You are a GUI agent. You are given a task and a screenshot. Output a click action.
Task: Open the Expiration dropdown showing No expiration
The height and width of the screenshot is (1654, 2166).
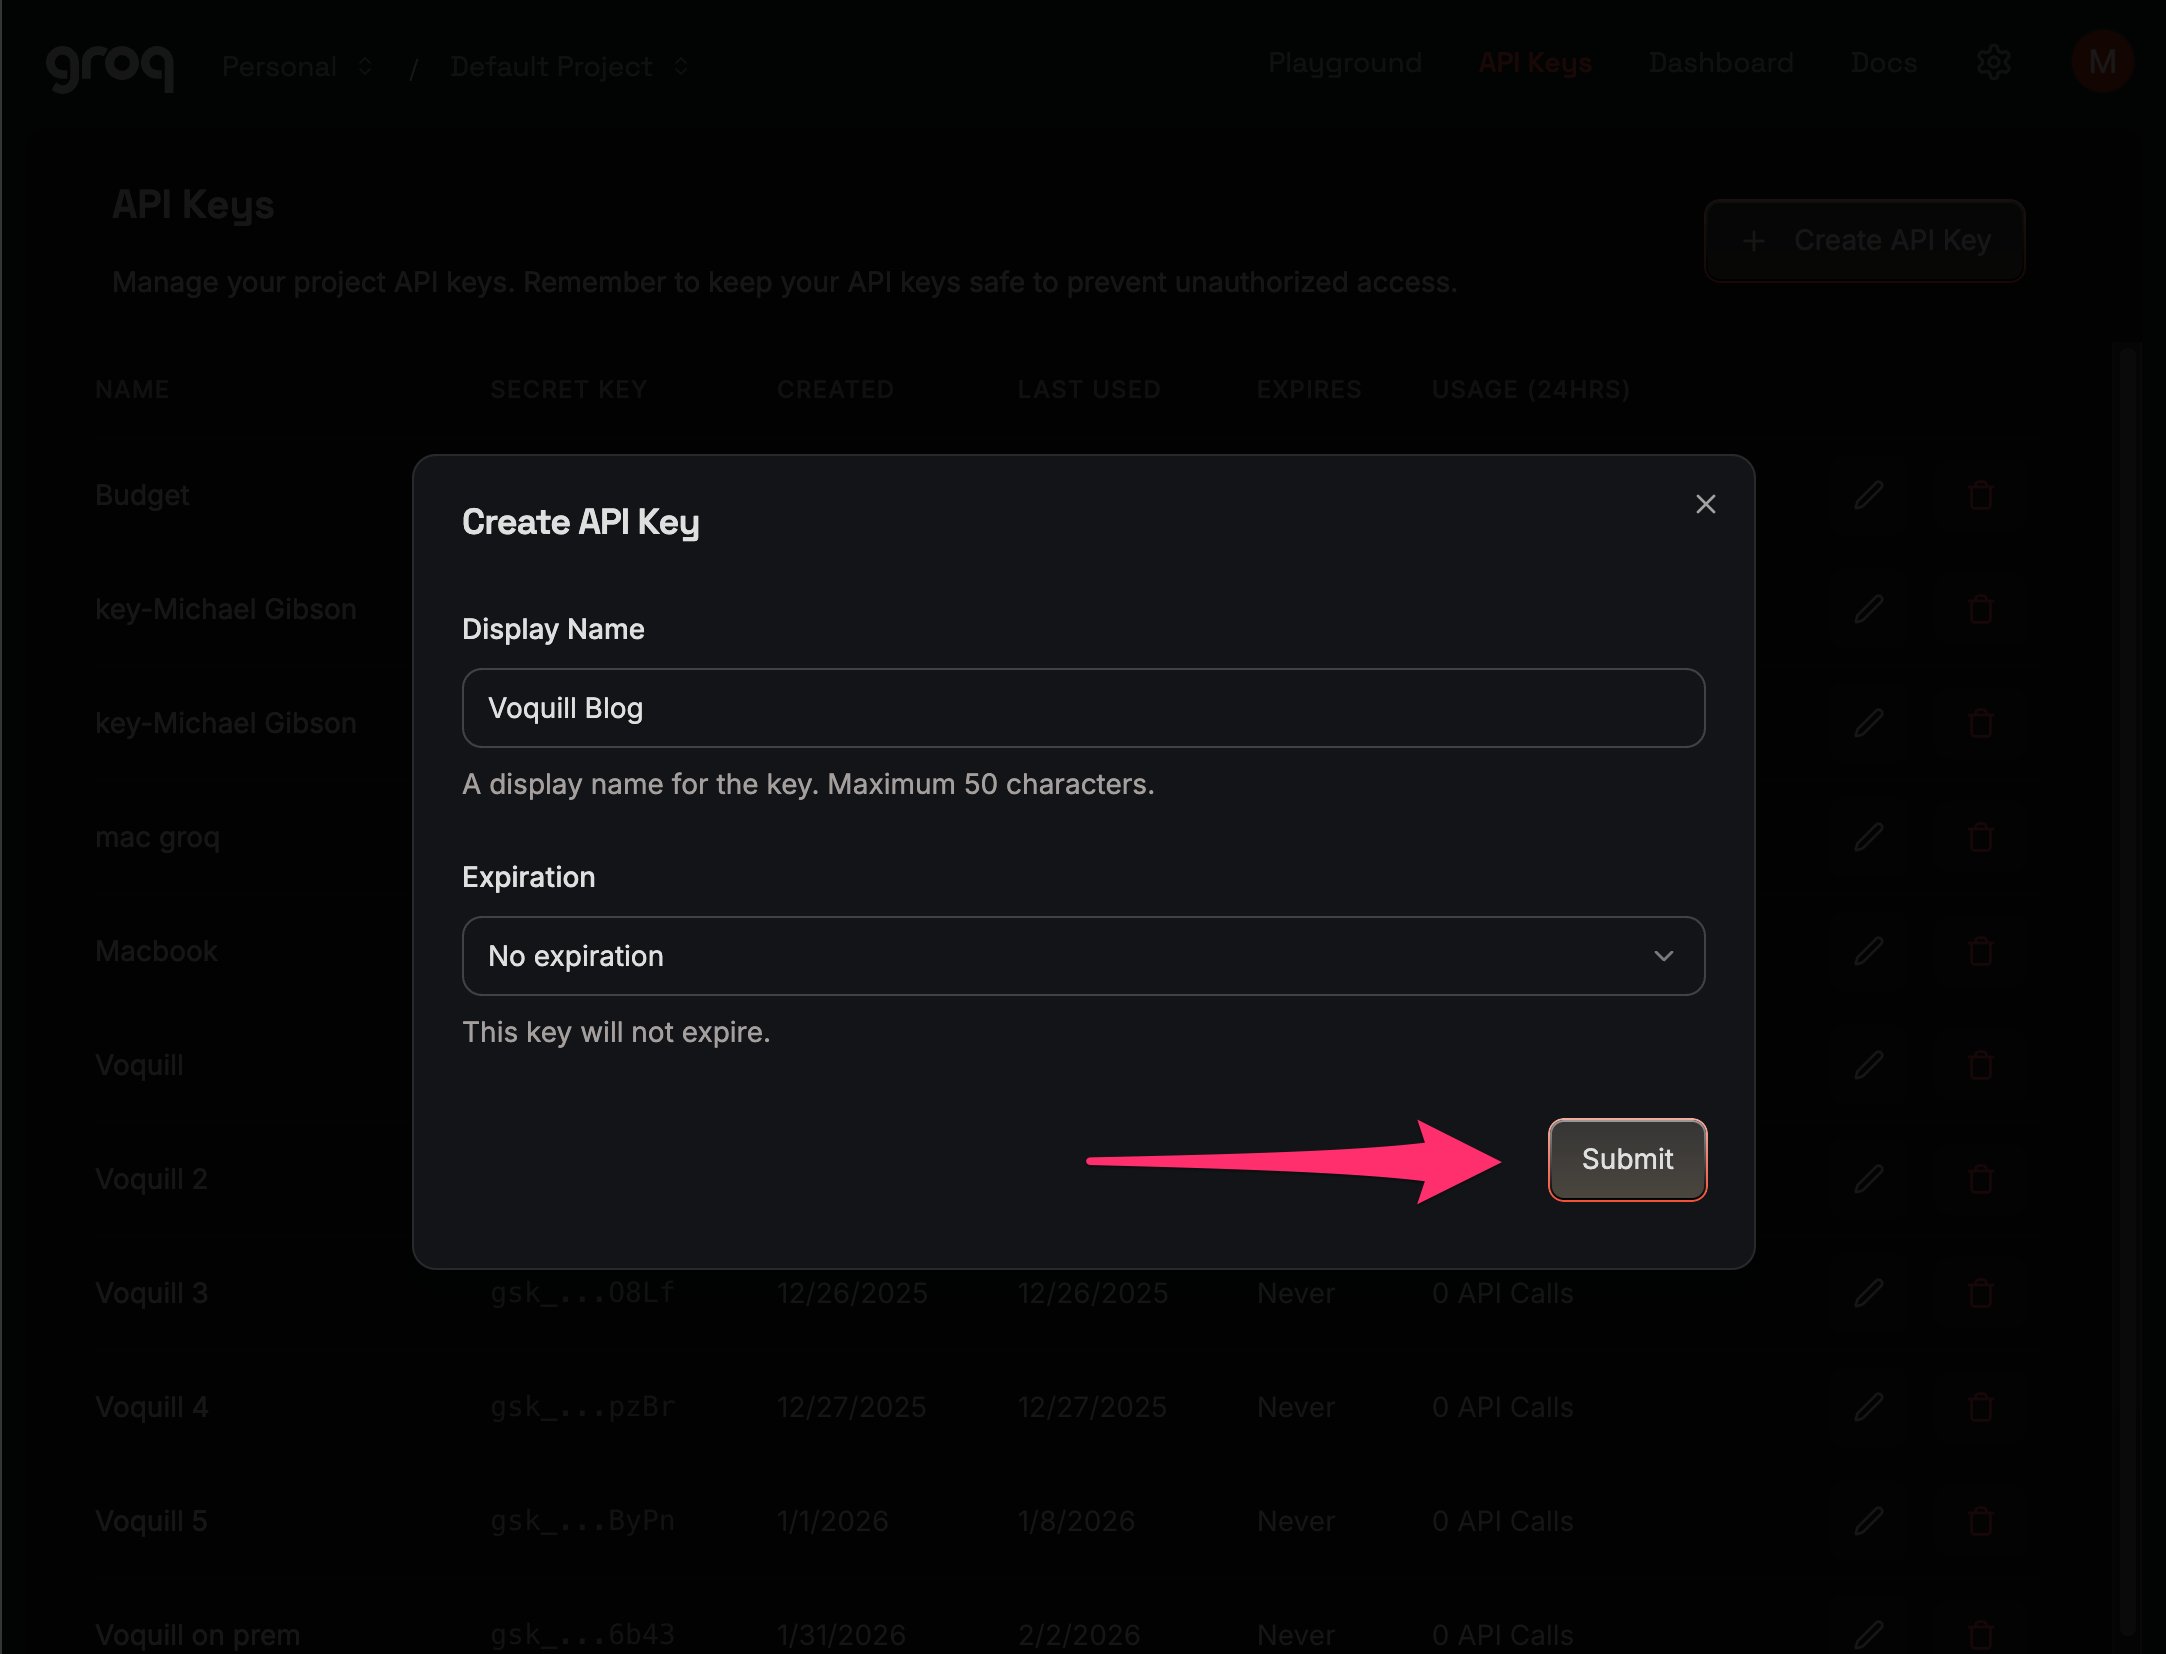click(1083, 956)
